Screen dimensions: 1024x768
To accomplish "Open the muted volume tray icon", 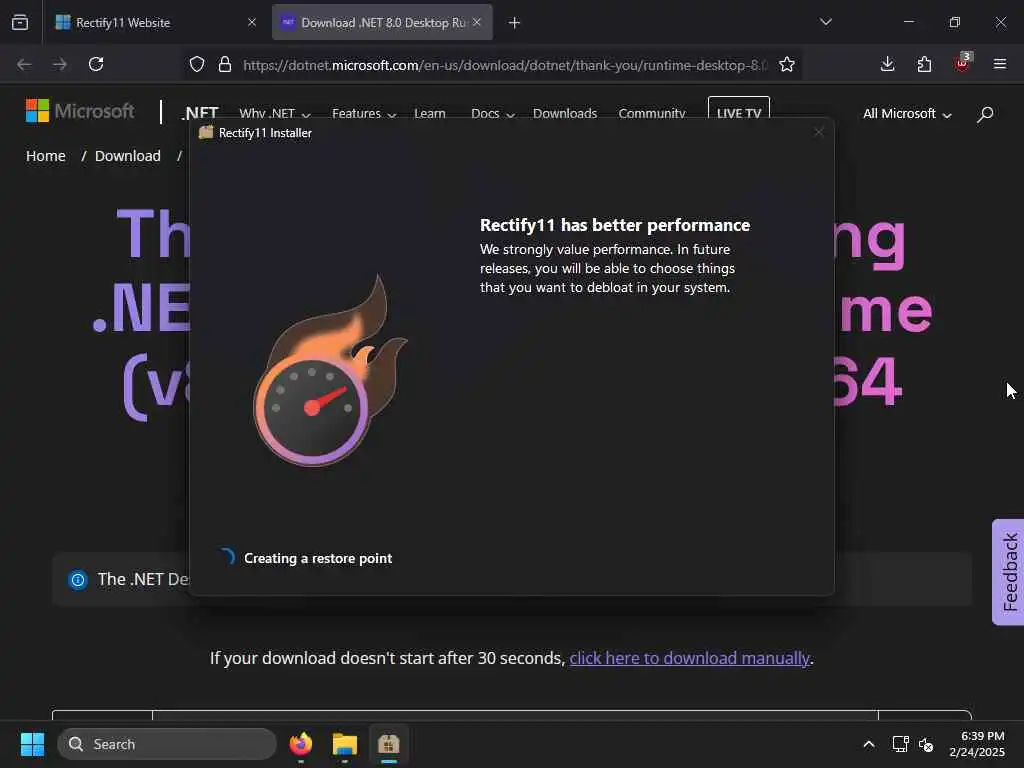I will click(x=925, y=744).
